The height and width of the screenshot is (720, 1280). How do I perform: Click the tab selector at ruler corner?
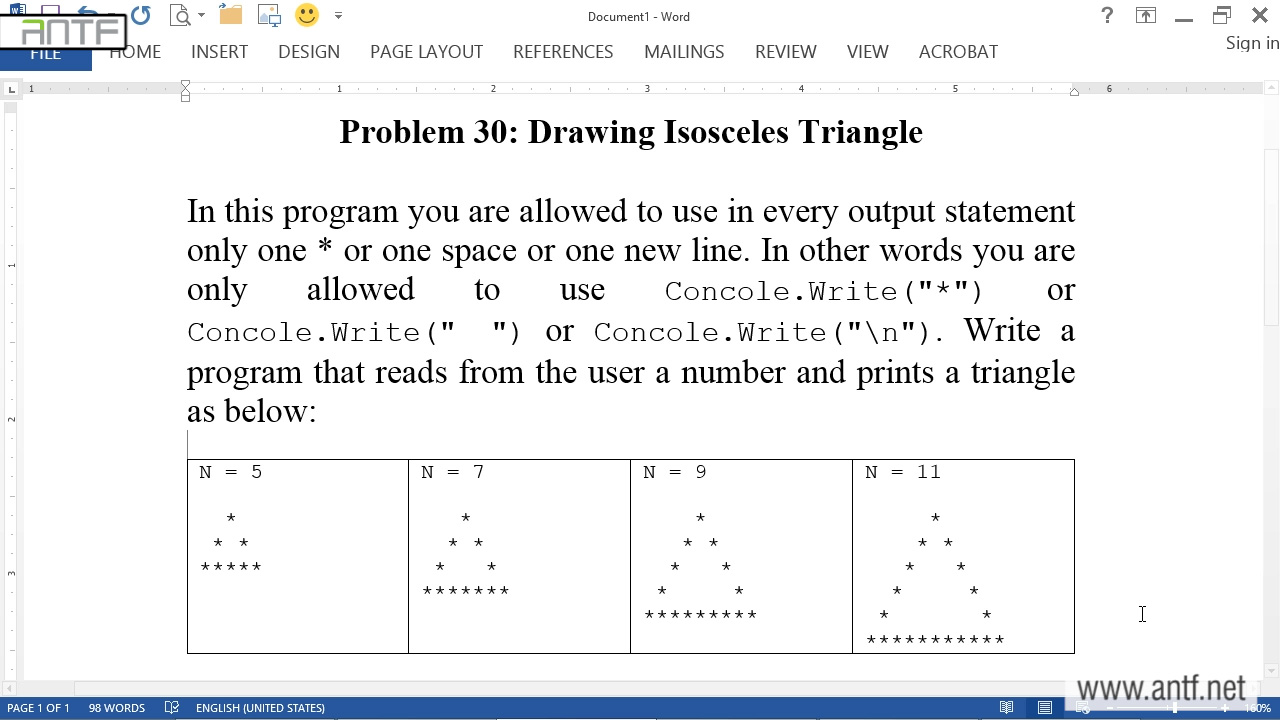(x=11, y=90)
